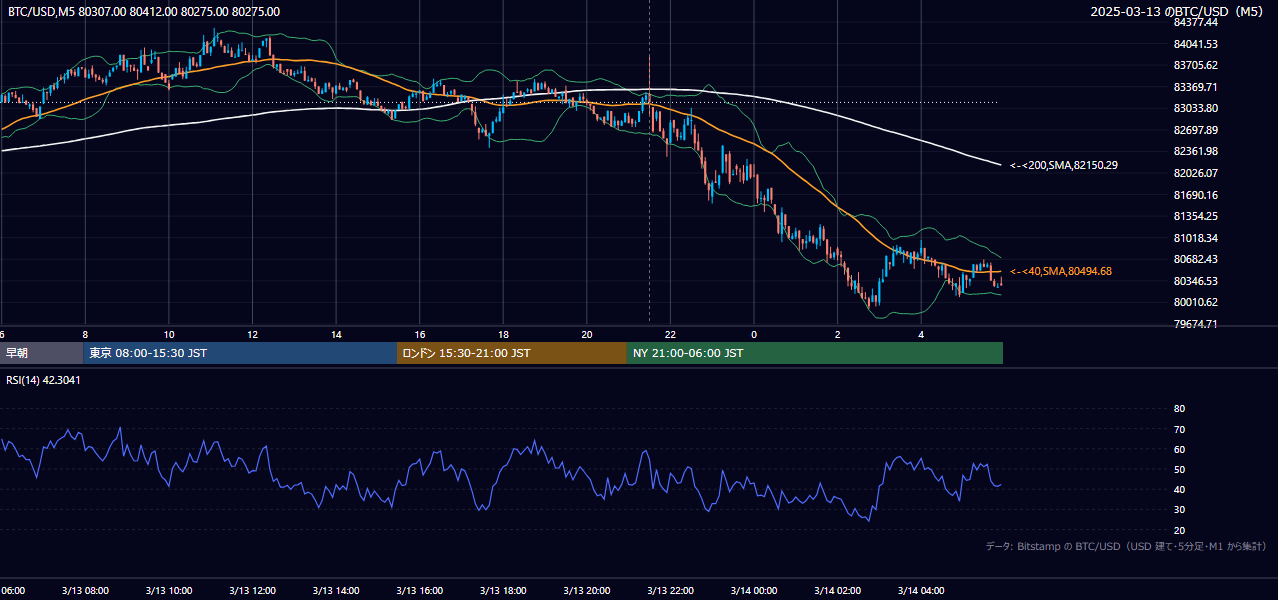The height and width of the screenshot is (600, 1278).
Task: Select the NY 21:00-06:00 JST session bar
Action: [x=815, y=353]
